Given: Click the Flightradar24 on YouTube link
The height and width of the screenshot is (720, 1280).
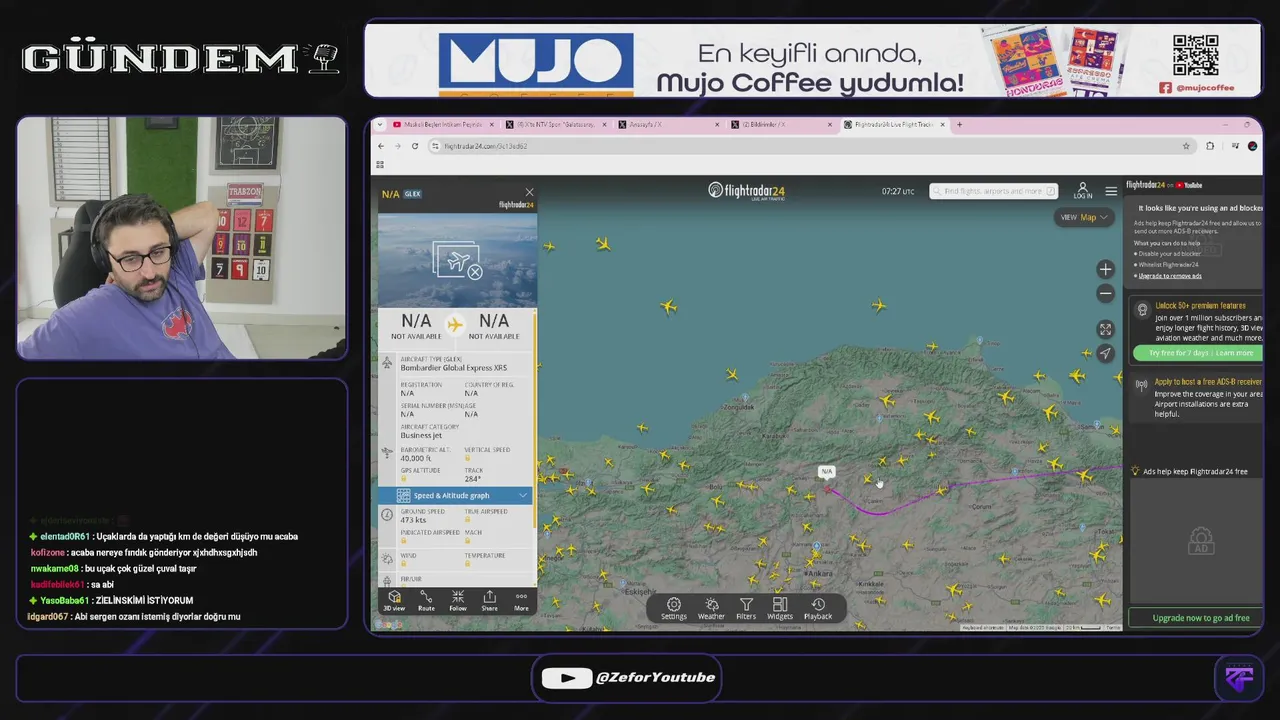Looking at the screenshot, I should click(1164, 185).
